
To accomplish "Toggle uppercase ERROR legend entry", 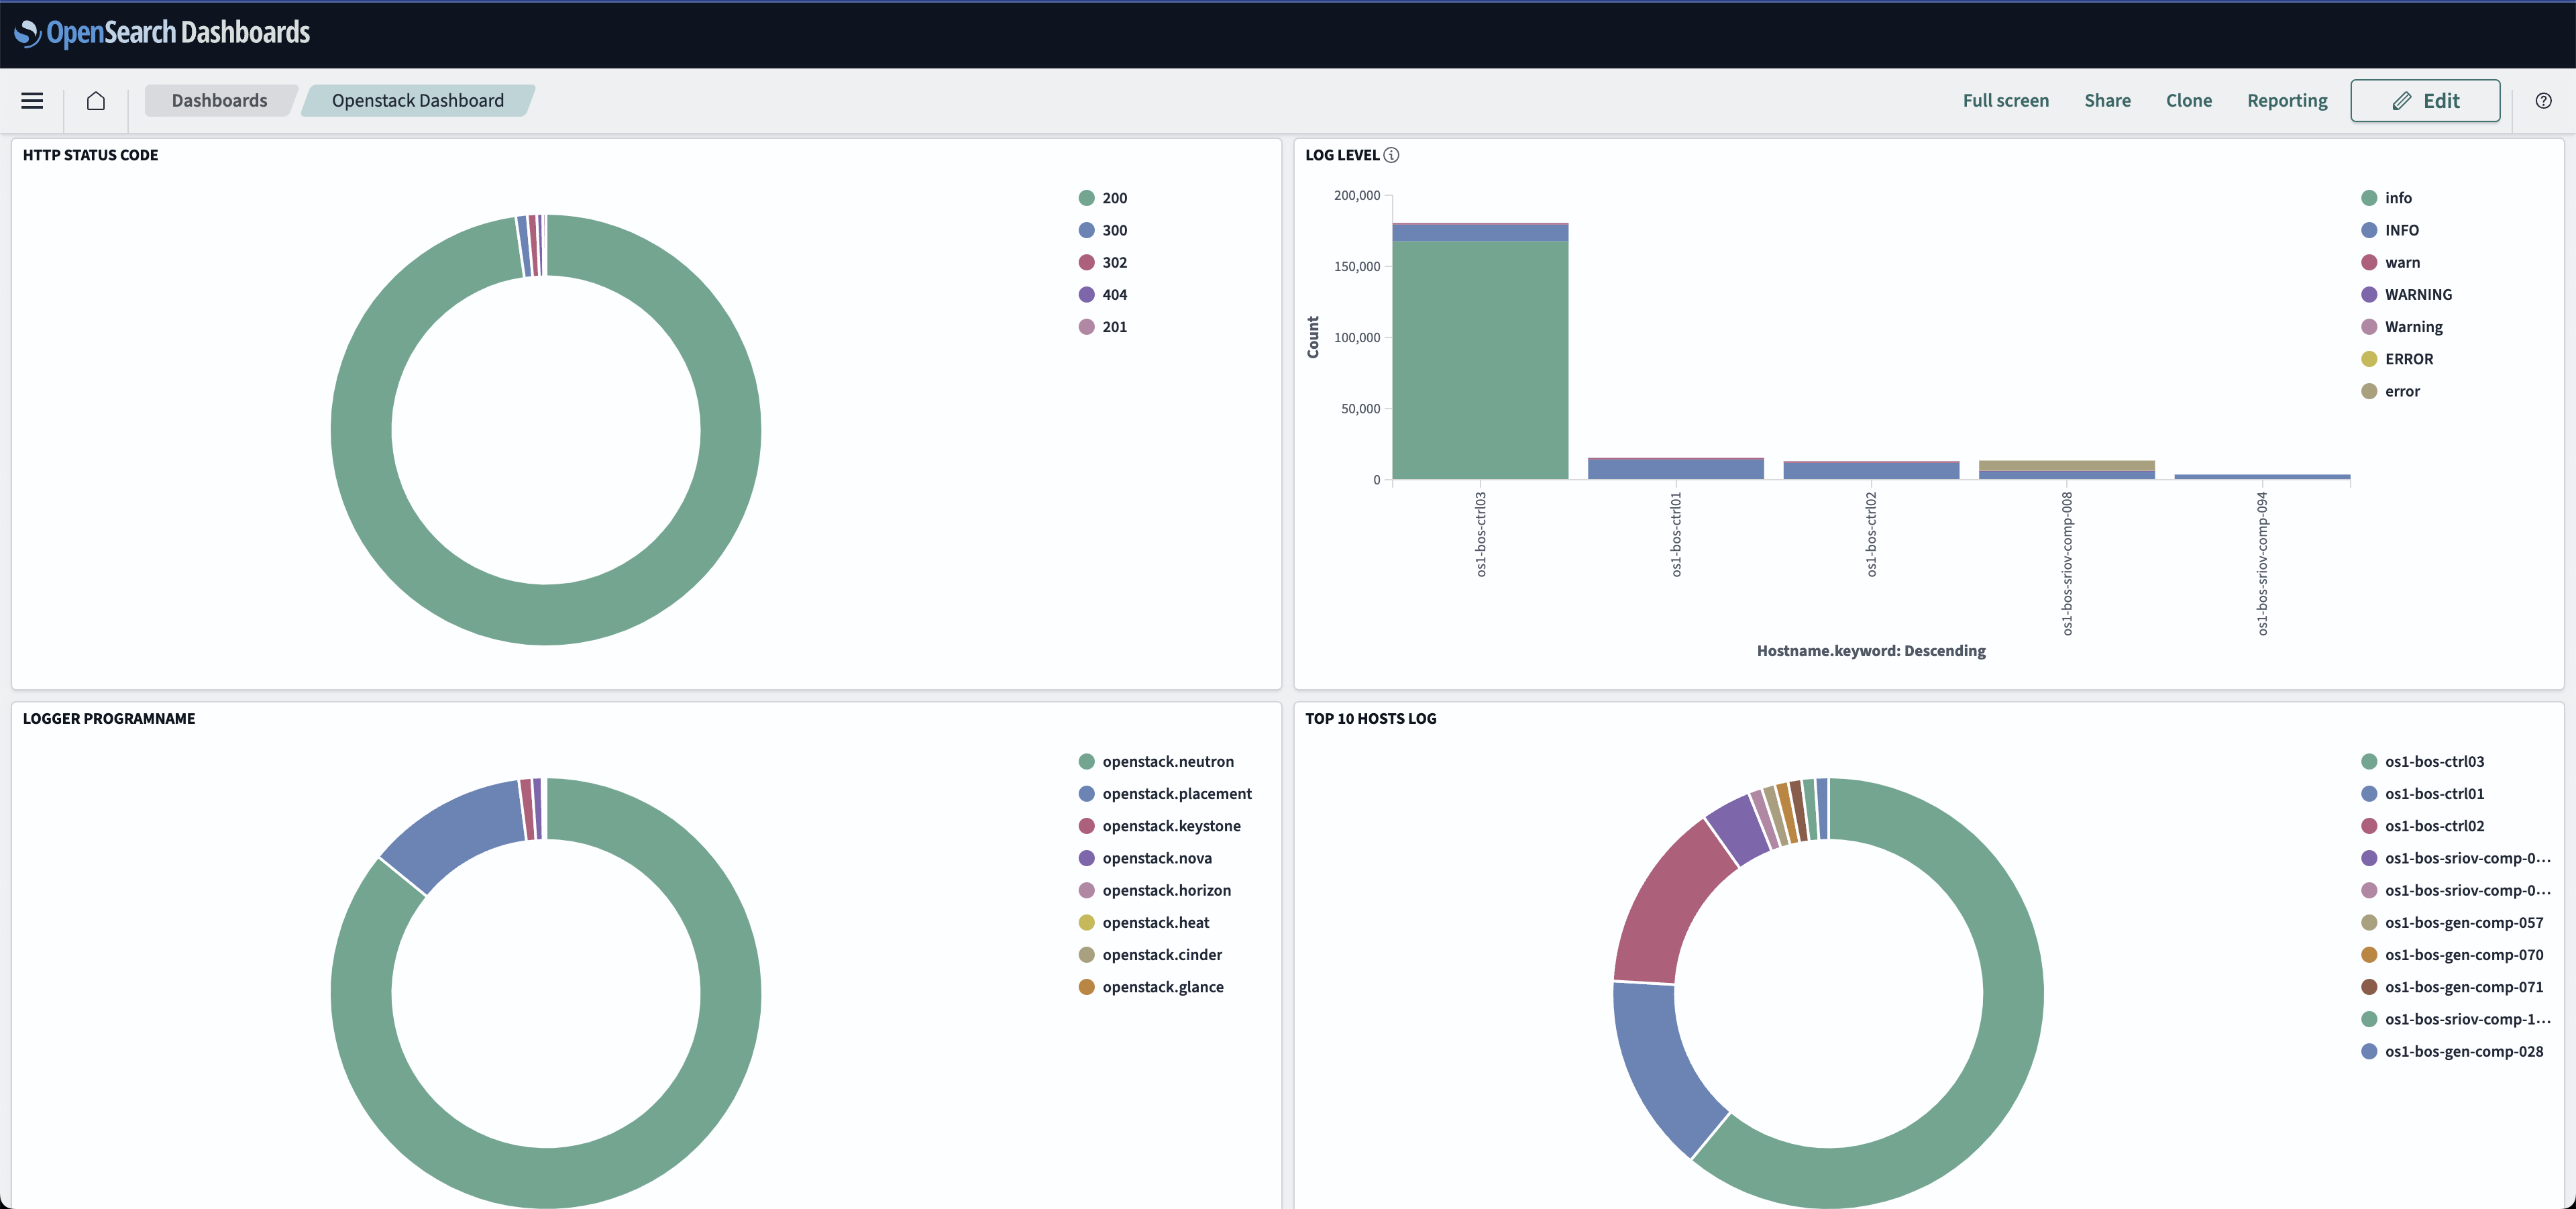I will tap(2397, 359).
